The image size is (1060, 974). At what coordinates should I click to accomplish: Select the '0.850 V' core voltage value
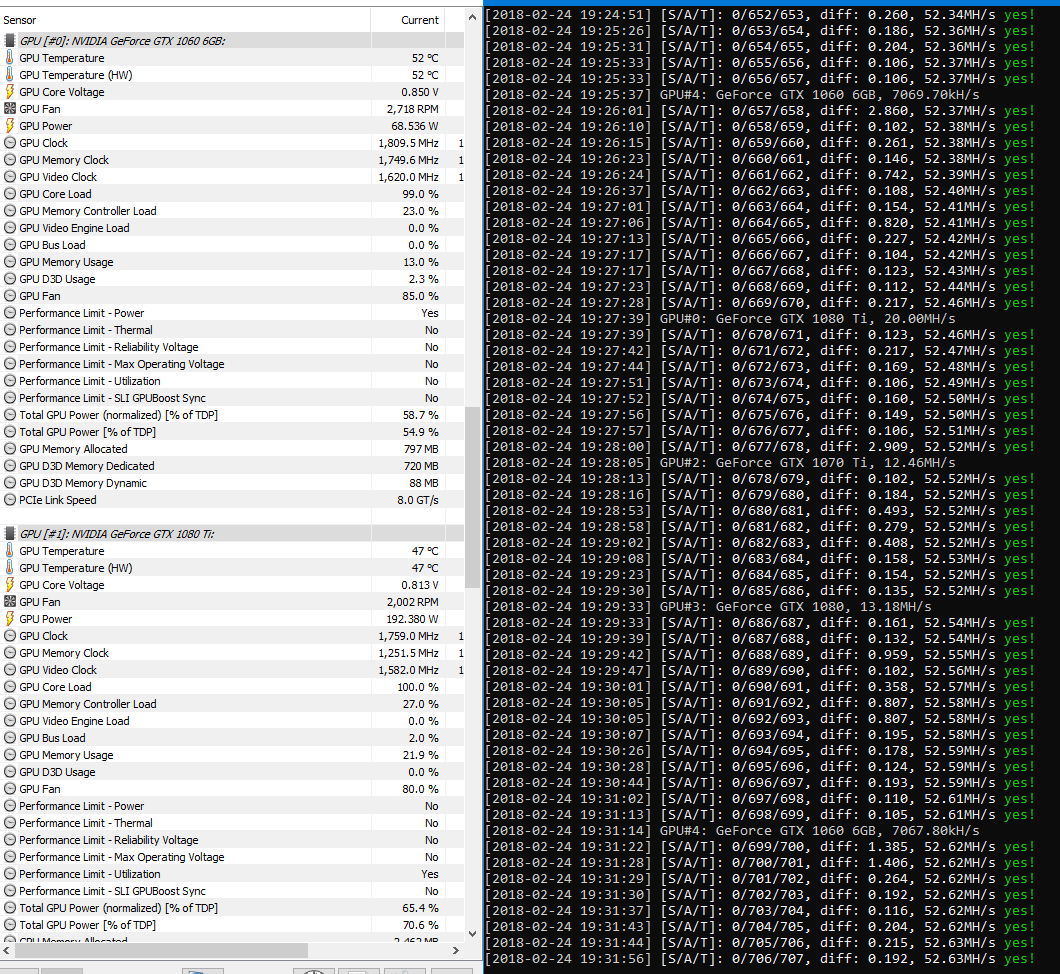pyautogui.click(x=420, y=92)
